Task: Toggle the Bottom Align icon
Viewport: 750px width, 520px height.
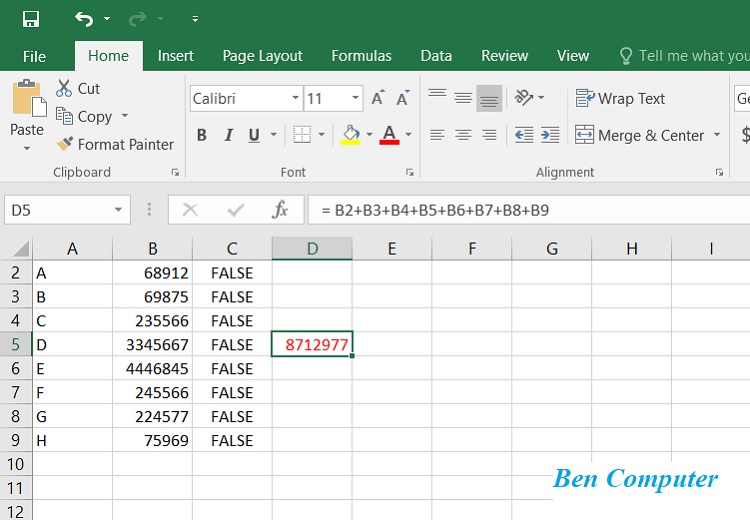Action: click(x=489, y=98)
